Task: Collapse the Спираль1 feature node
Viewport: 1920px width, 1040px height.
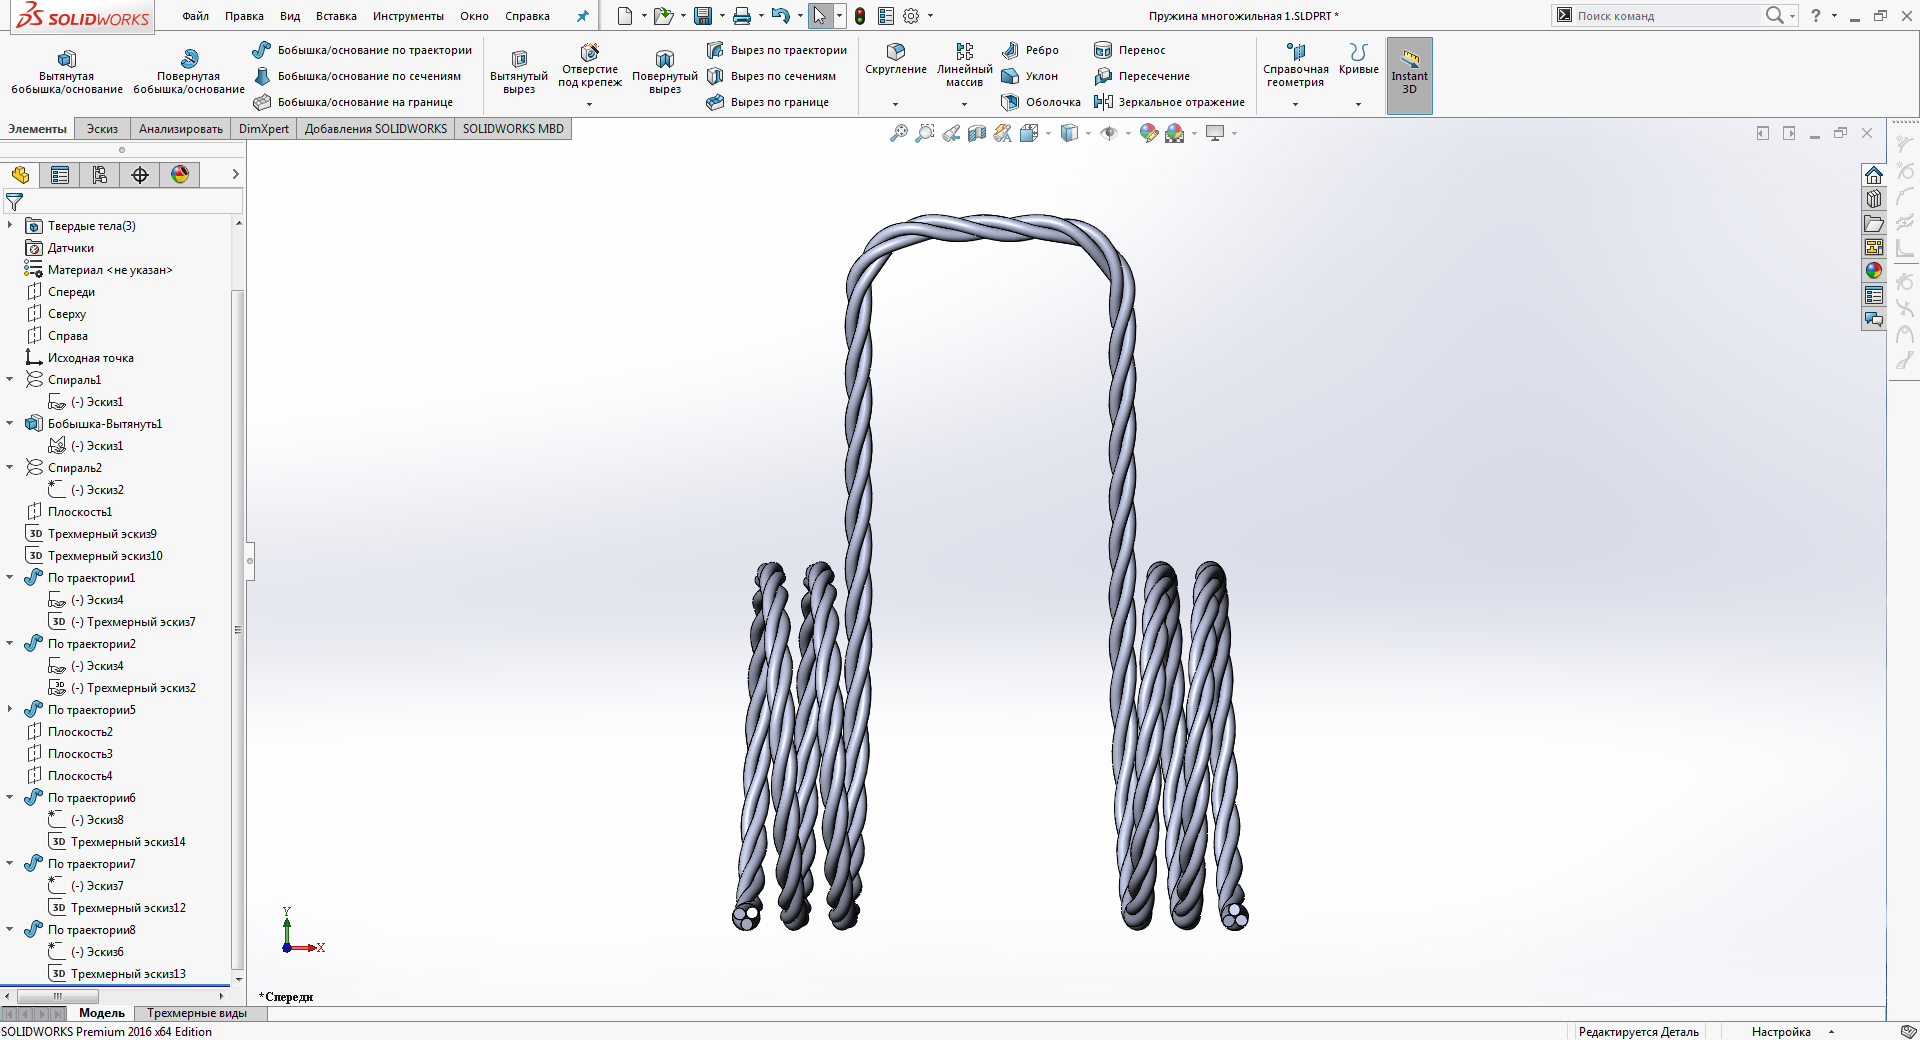Action: [x=10, y=379]
